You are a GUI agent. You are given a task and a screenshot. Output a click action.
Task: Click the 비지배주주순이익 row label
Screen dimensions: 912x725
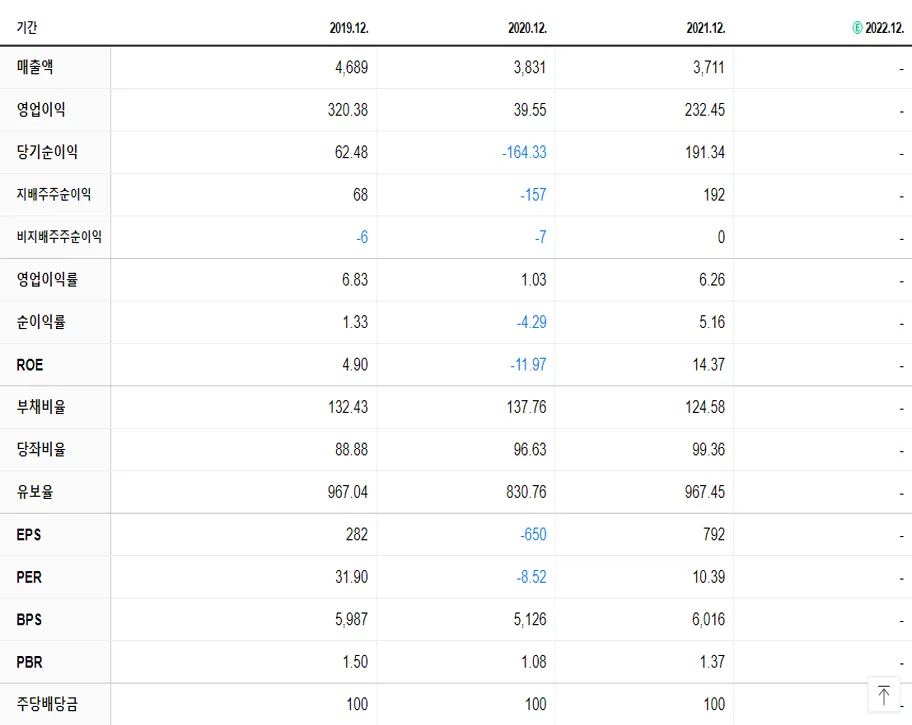click(59, 237)
